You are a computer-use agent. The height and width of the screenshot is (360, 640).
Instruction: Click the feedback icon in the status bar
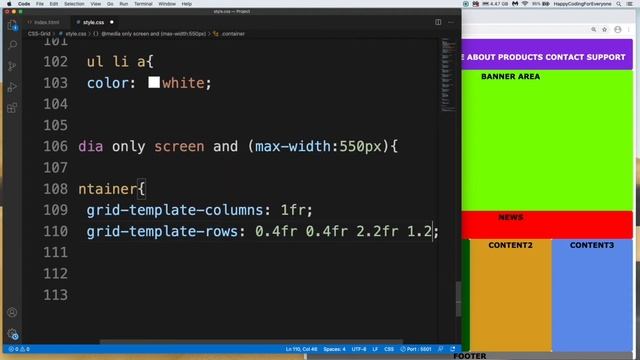click(440, 349)
